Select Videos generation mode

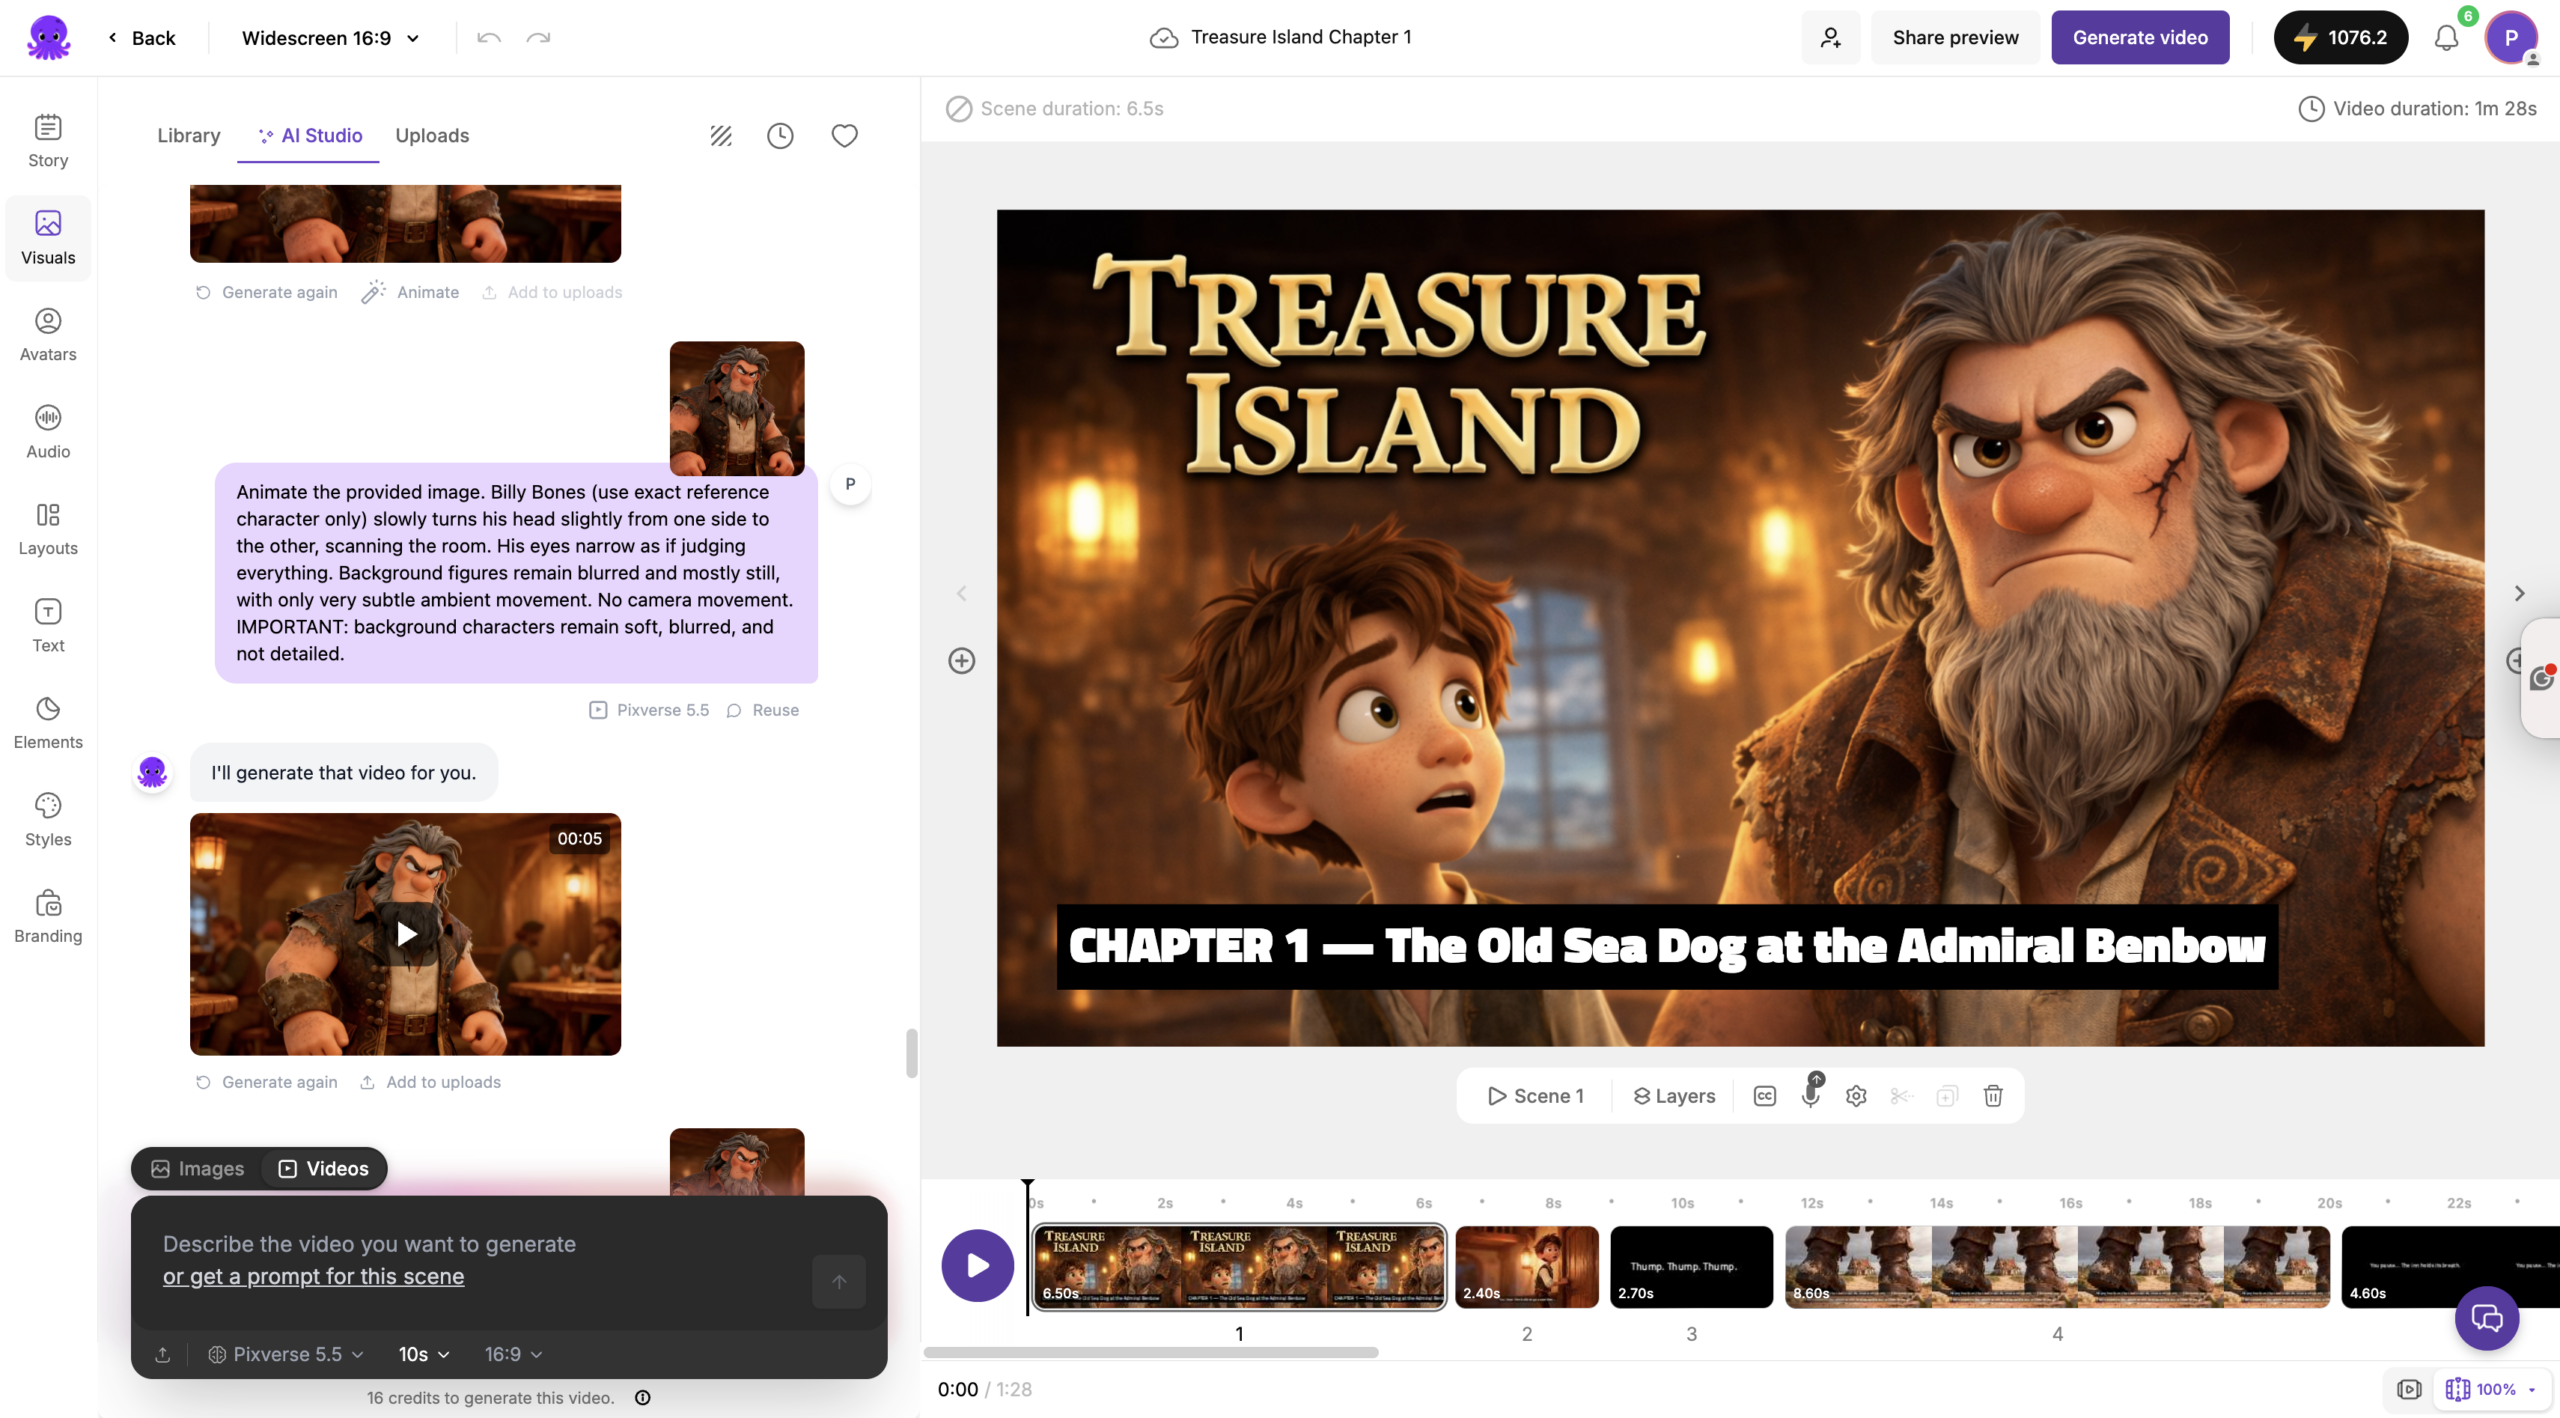tap(323, 1168)
